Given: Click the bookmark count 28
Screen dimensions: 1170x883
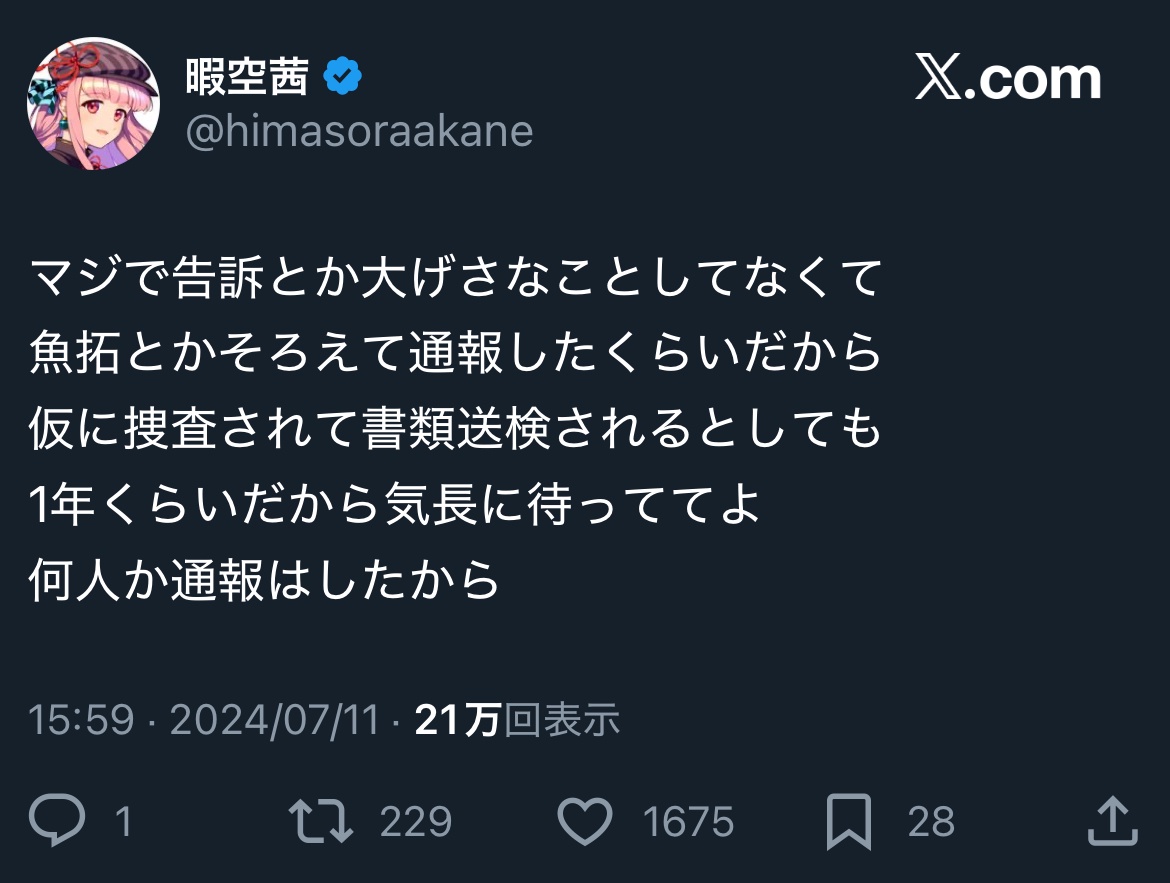Looking at the screenshot, I should pyautogui.click(x=931, y=822).
